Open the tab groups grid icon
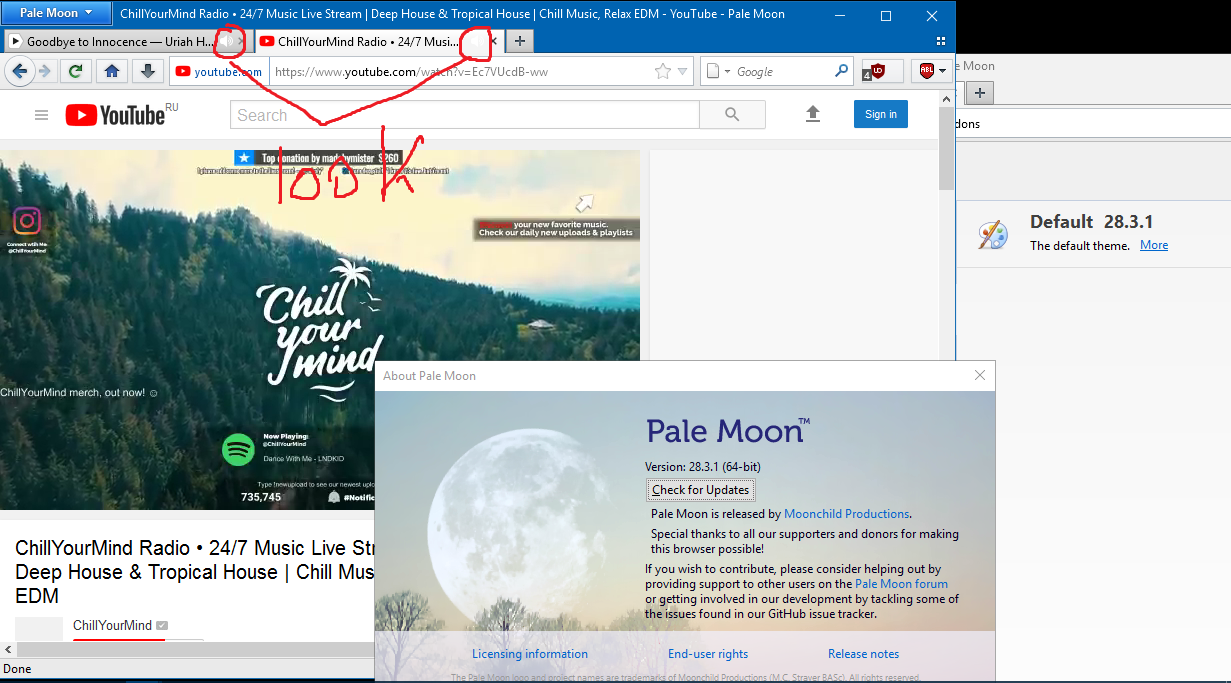The image size is (1231, 683). 940,42
